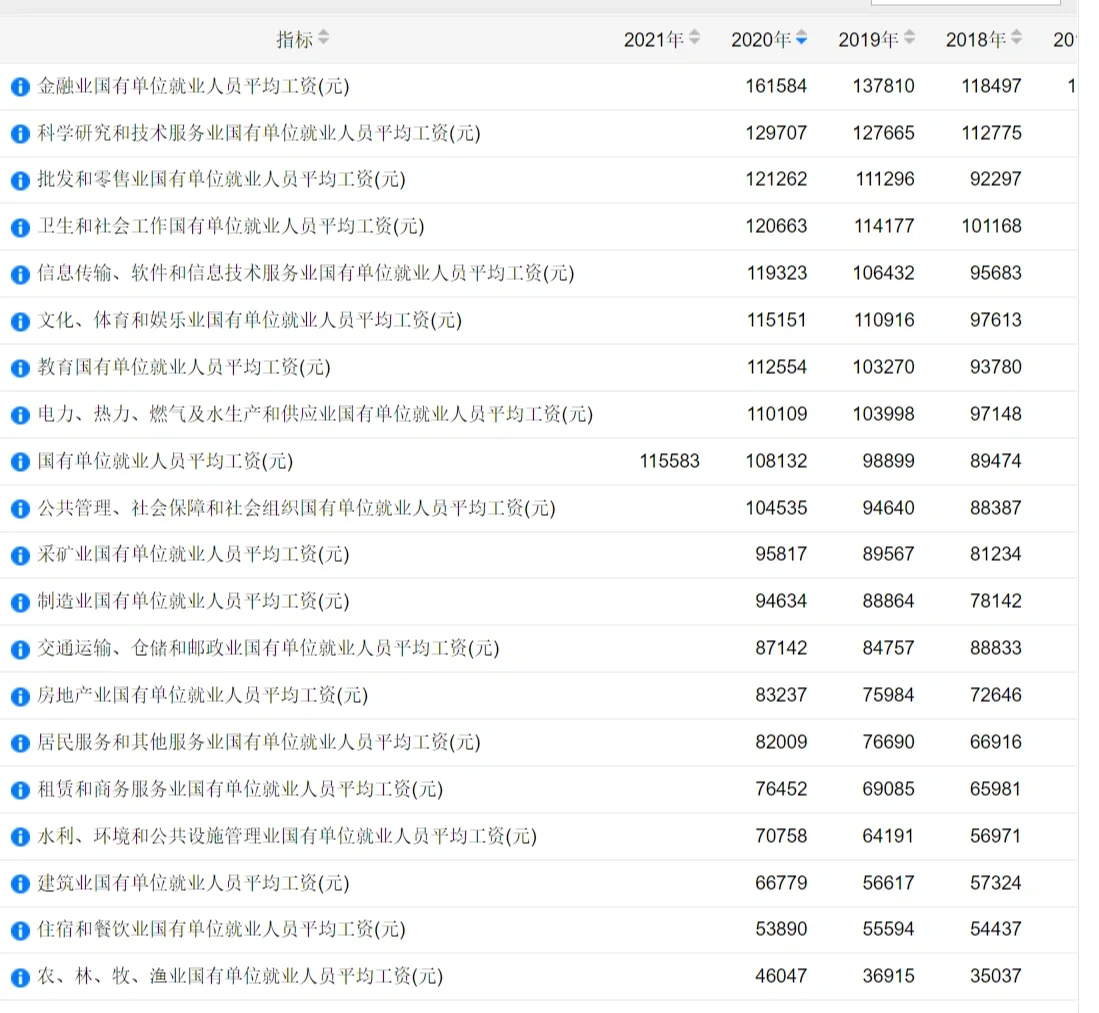Screen dimensions: 1099x1013
Task: Open info icon for 公共管理、社会保障和社会组织 row
Action: click(x=20, y=509)
